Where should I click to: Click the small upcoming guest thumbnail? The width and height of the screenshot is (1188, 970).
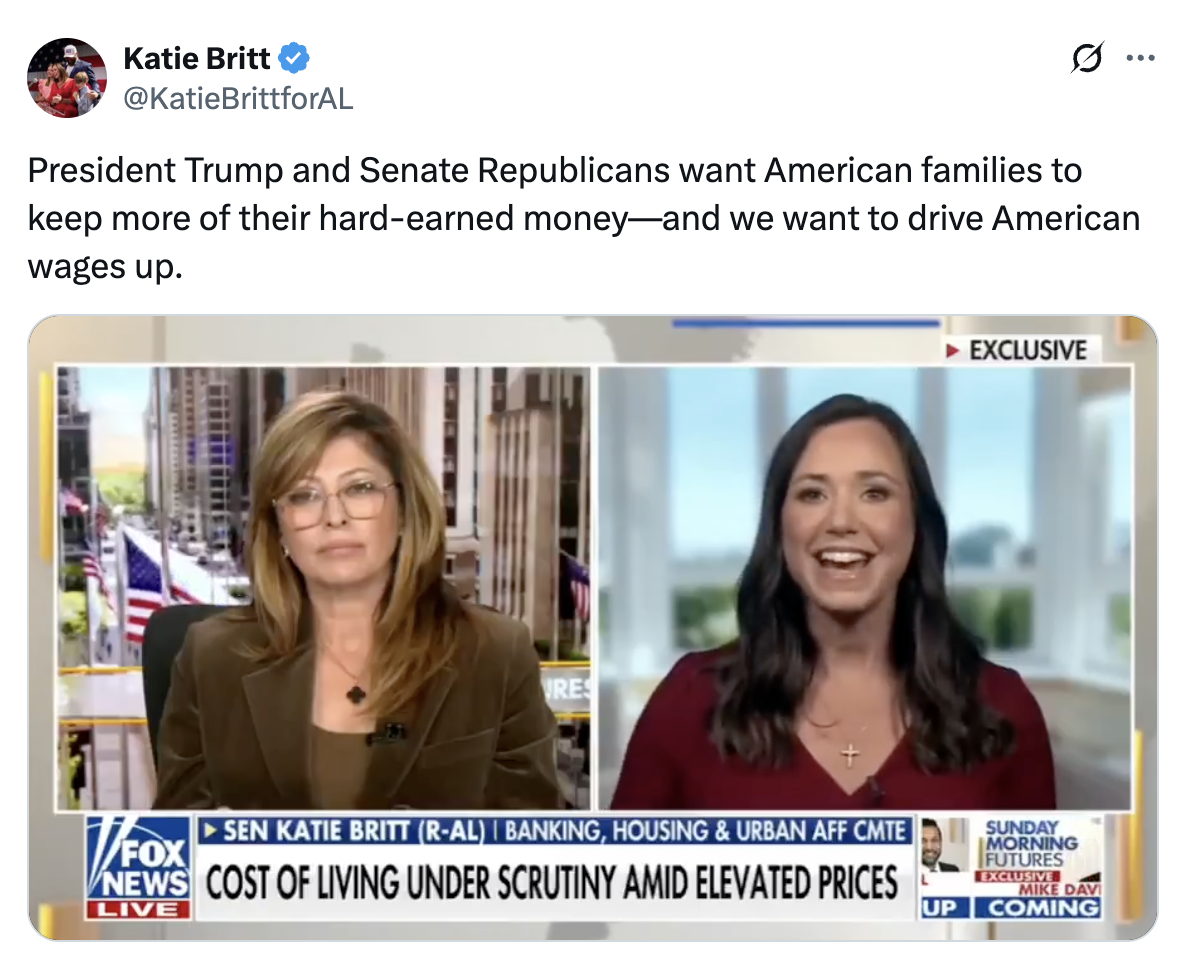pyautogui.click(x=945, y=845)
